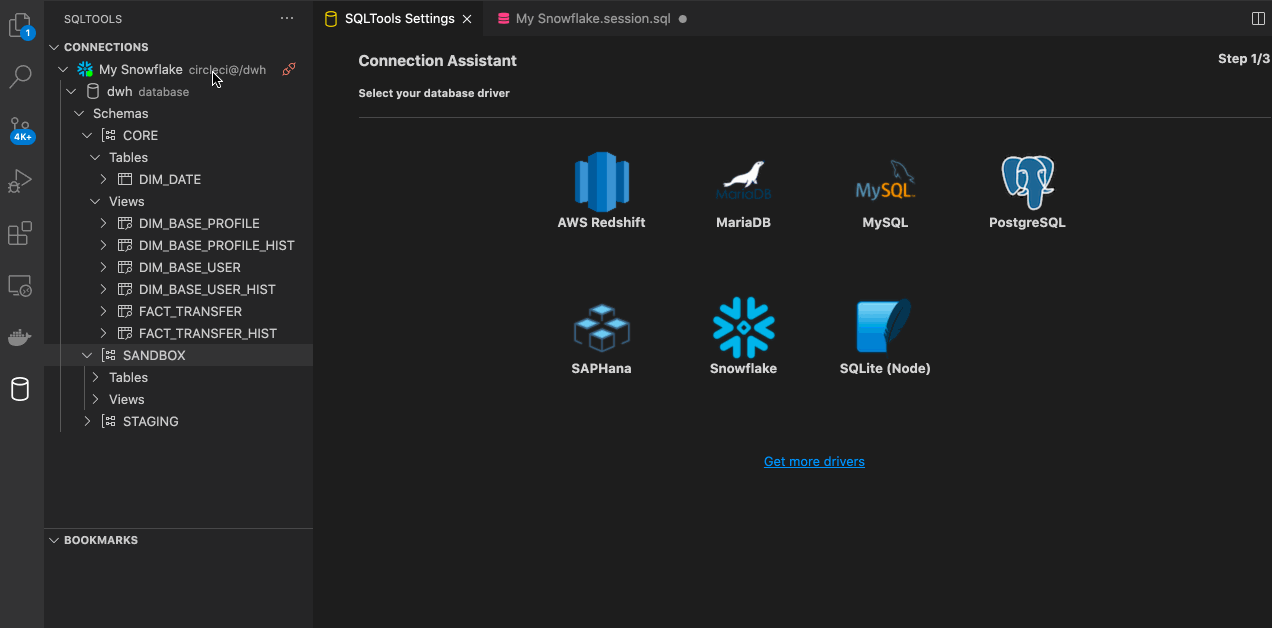Collapse the CORE schema
The height and width of the screenshot is (628, 1272).
coord(86,135)
